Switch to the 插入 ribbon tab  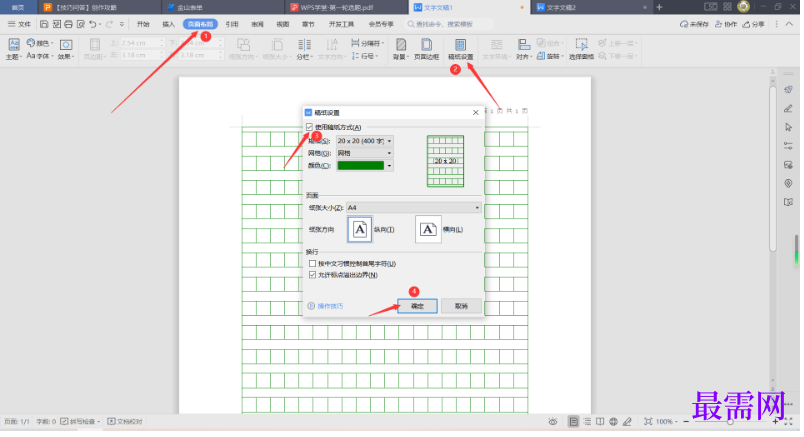tap(168, 24)
